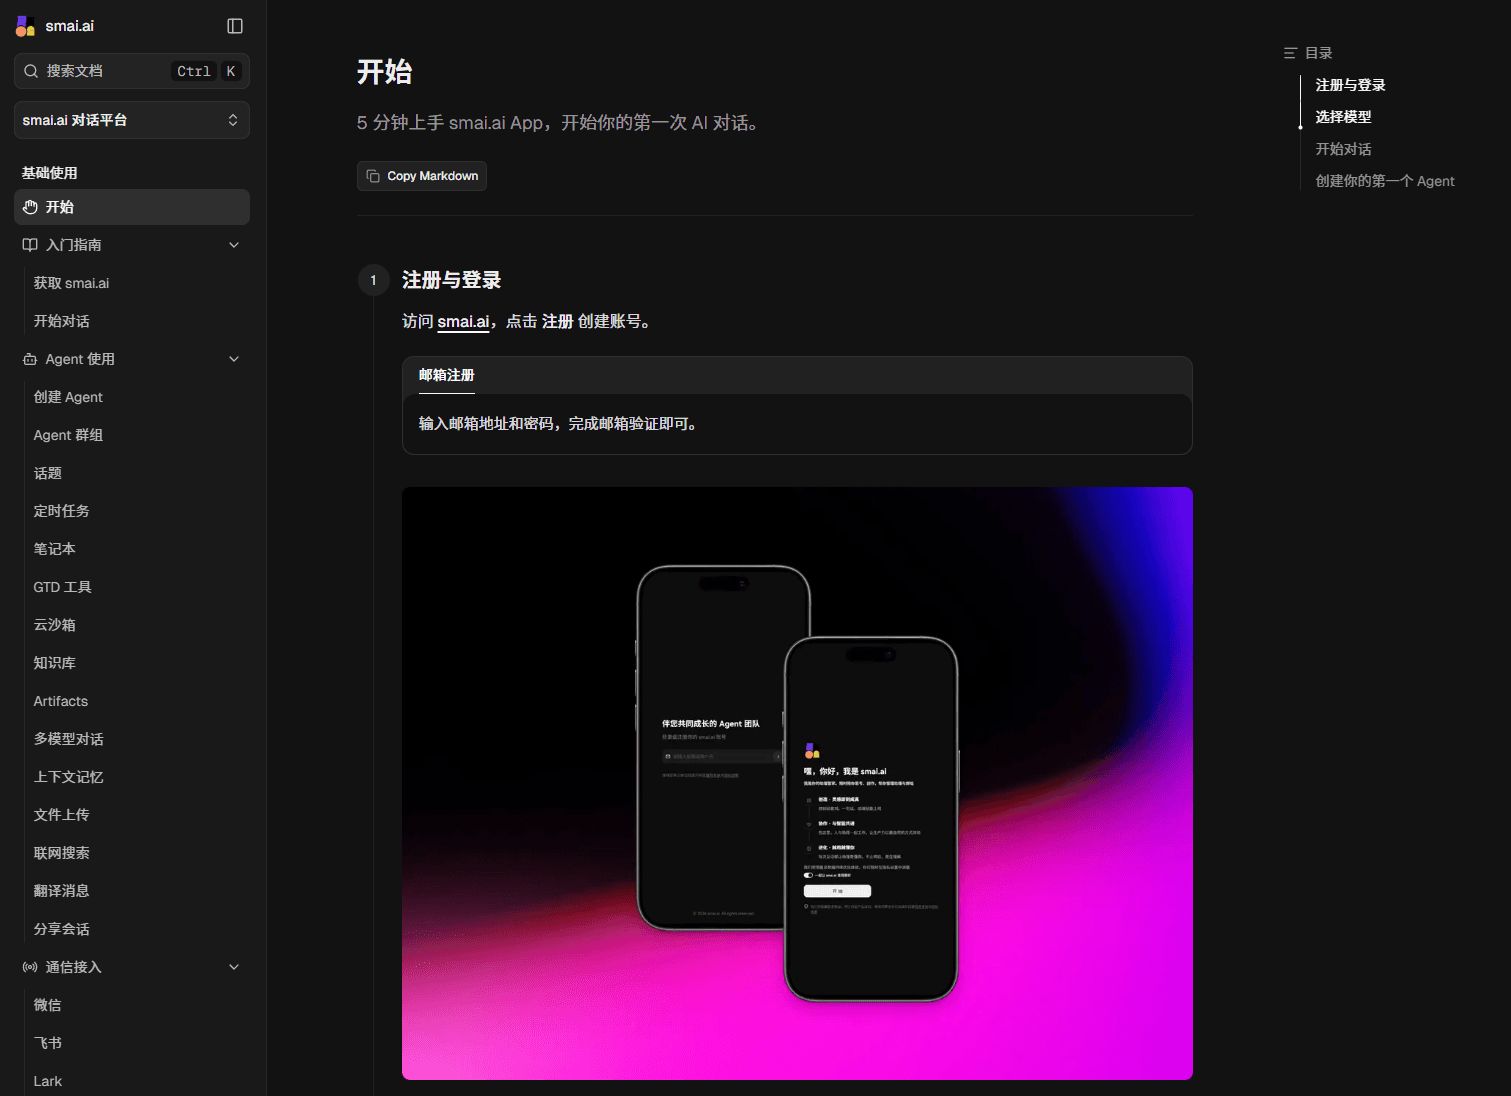Click the hand icon beside 开始
1511x1096 pixels.
[31, 207]
